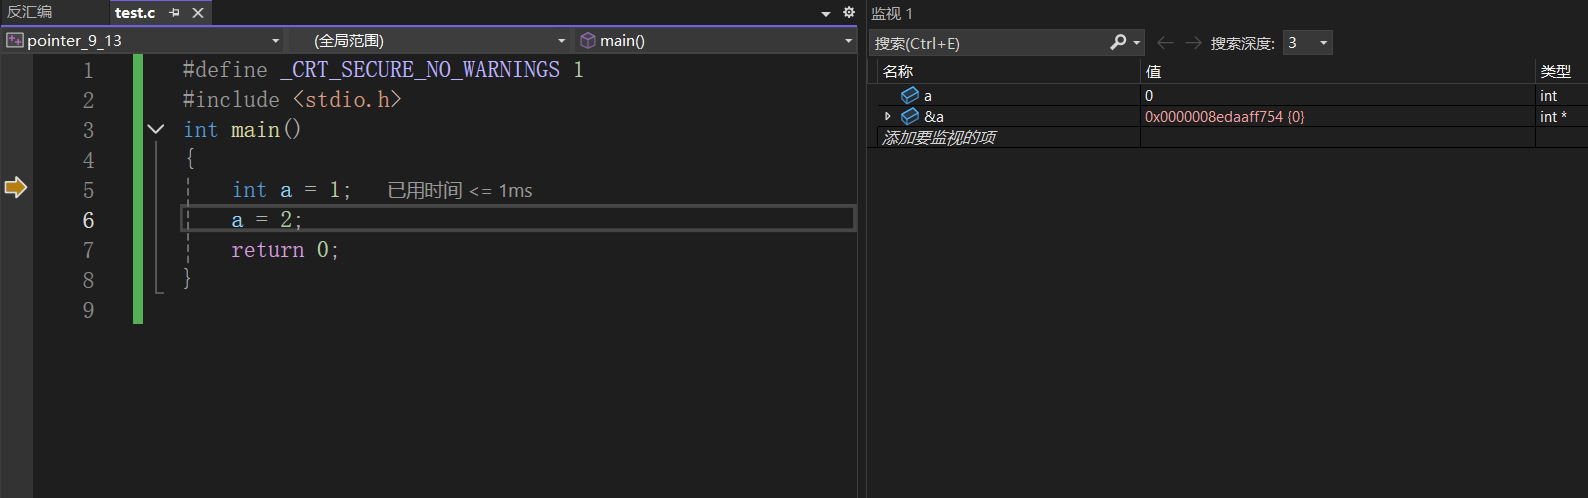Click the main() function cube icon
The image size is (1588, 498).
588,41
